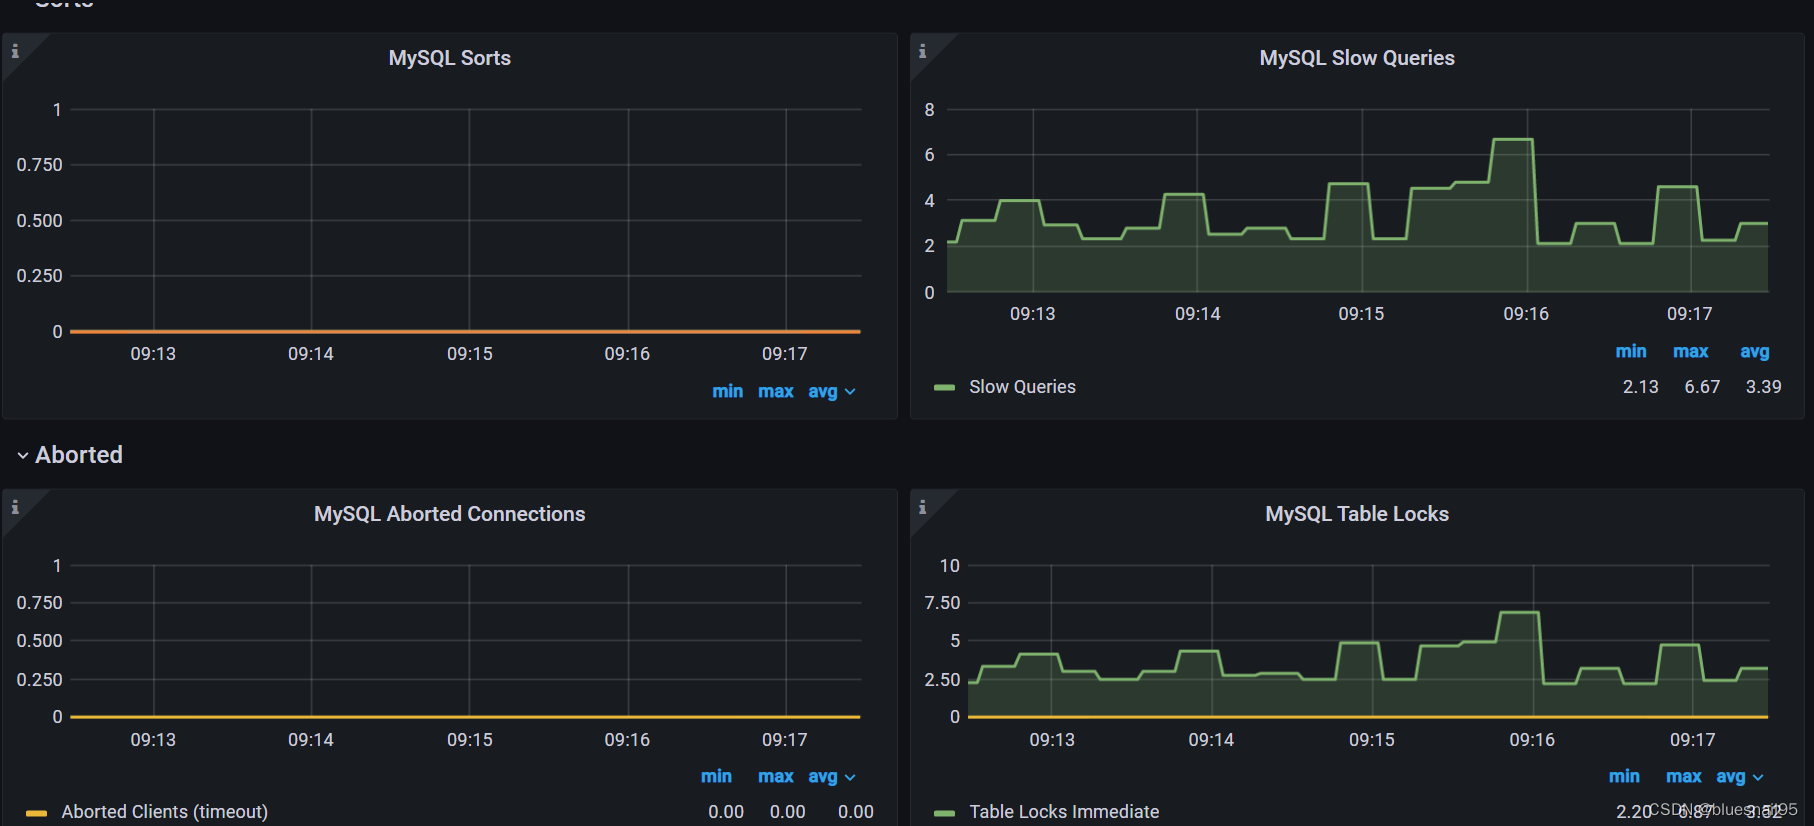Click Slow Queries min value 2.13

click(1640, 387)
